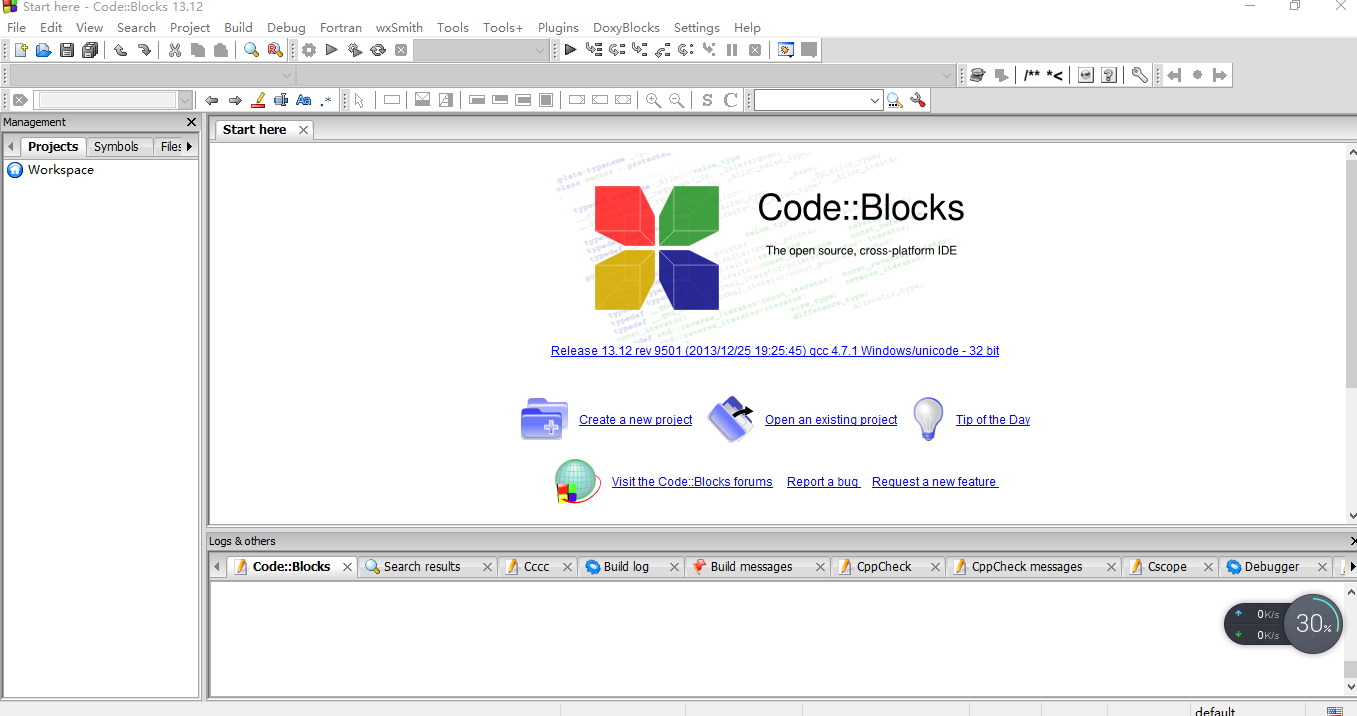Click the Replace icon with red R
This screenshot has width=1357, height=716.
pos(275,50)
